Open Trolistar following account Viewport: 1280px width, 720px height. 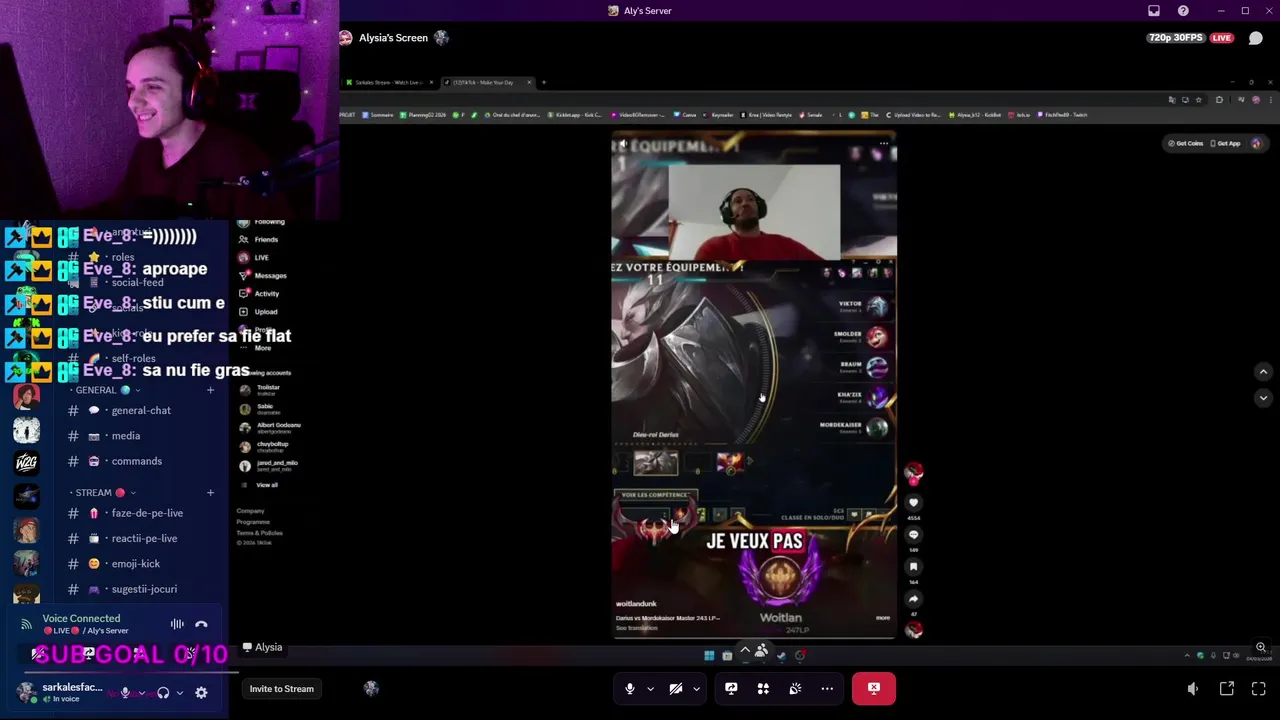coord(260,390)
